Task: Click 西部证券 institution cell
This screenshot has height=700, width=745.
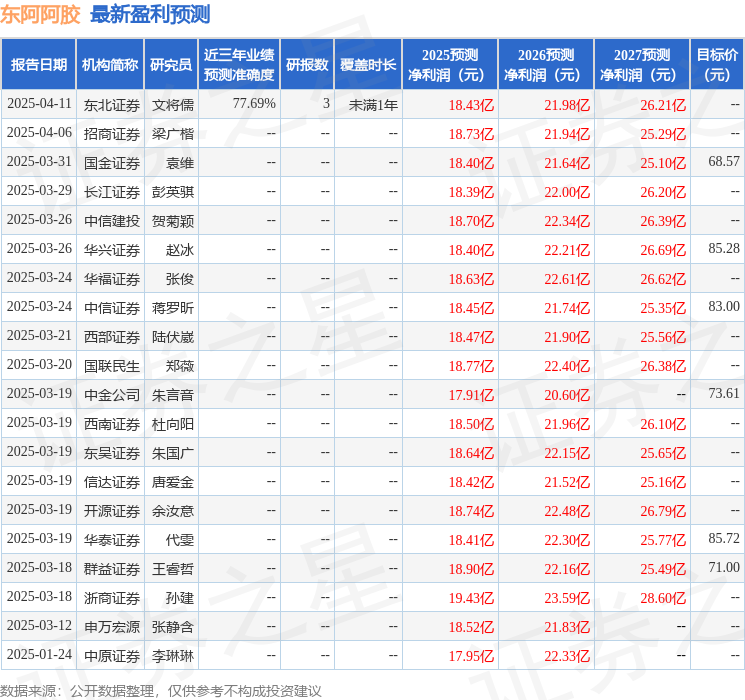Action: pos(112,337)
